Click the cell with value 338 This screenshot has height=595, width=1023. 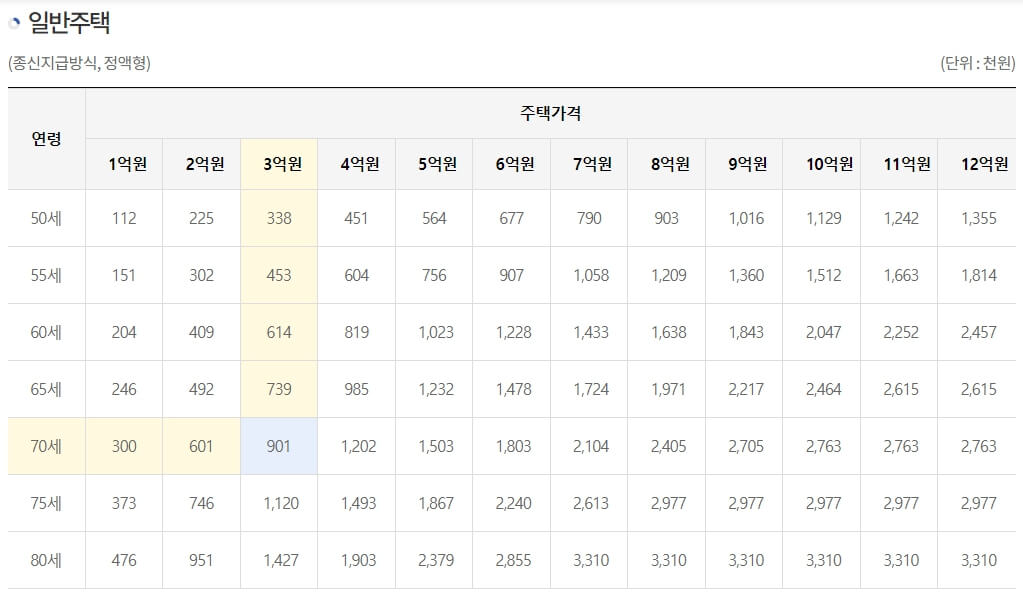[x=278, y=218]
